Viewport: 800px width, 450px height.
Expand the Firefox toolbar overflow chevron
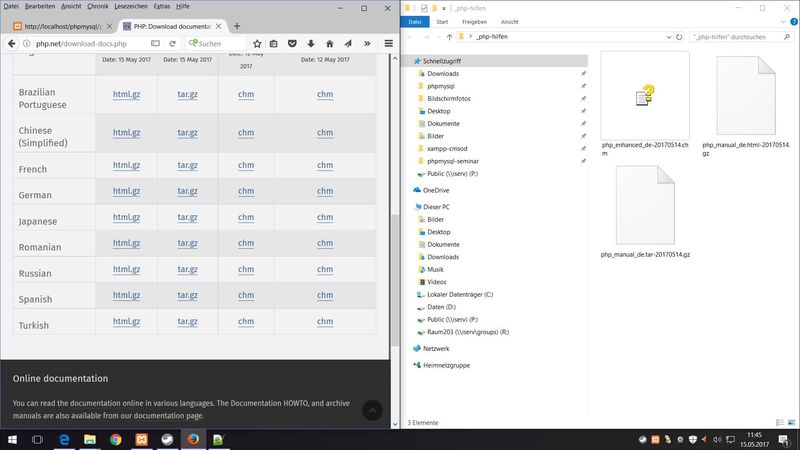click(367, 44)
